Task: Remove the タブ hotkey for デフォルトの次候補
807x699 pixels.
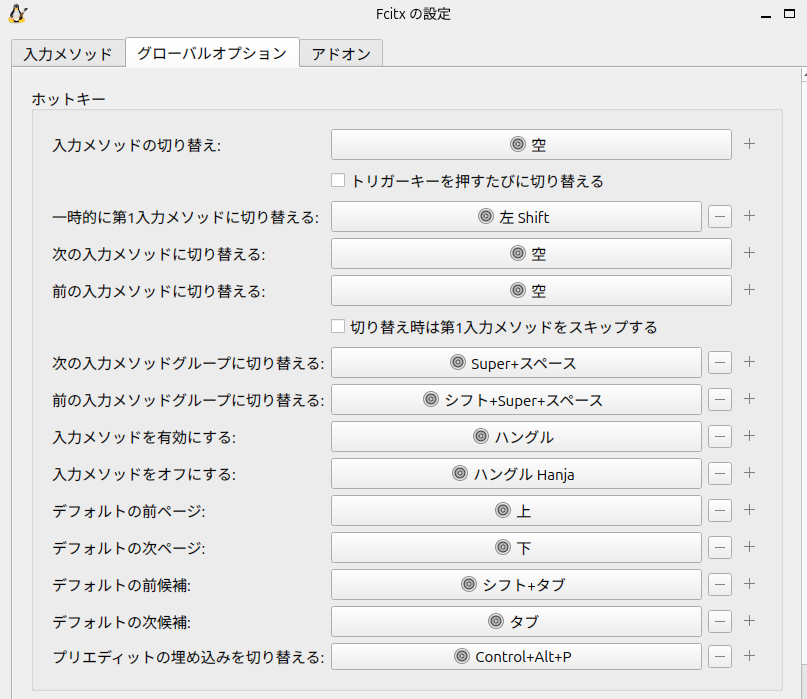Action: click(x=720, y=622)
